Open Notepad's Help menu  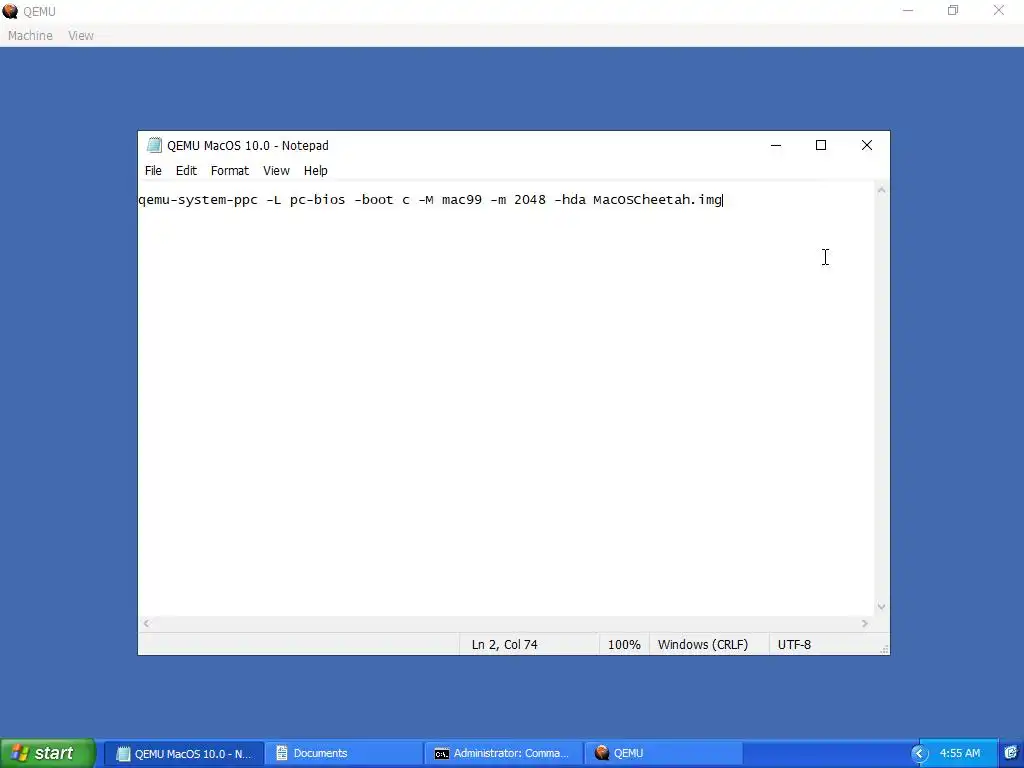[315, 170]
